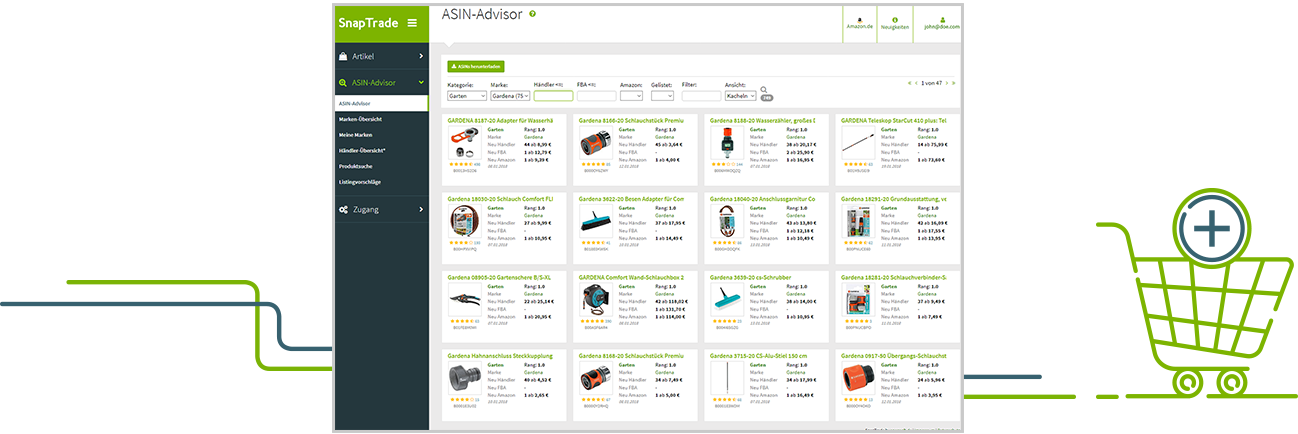
Task: Expand the Artikel sidebar section
Action: [x=382, y=57]
